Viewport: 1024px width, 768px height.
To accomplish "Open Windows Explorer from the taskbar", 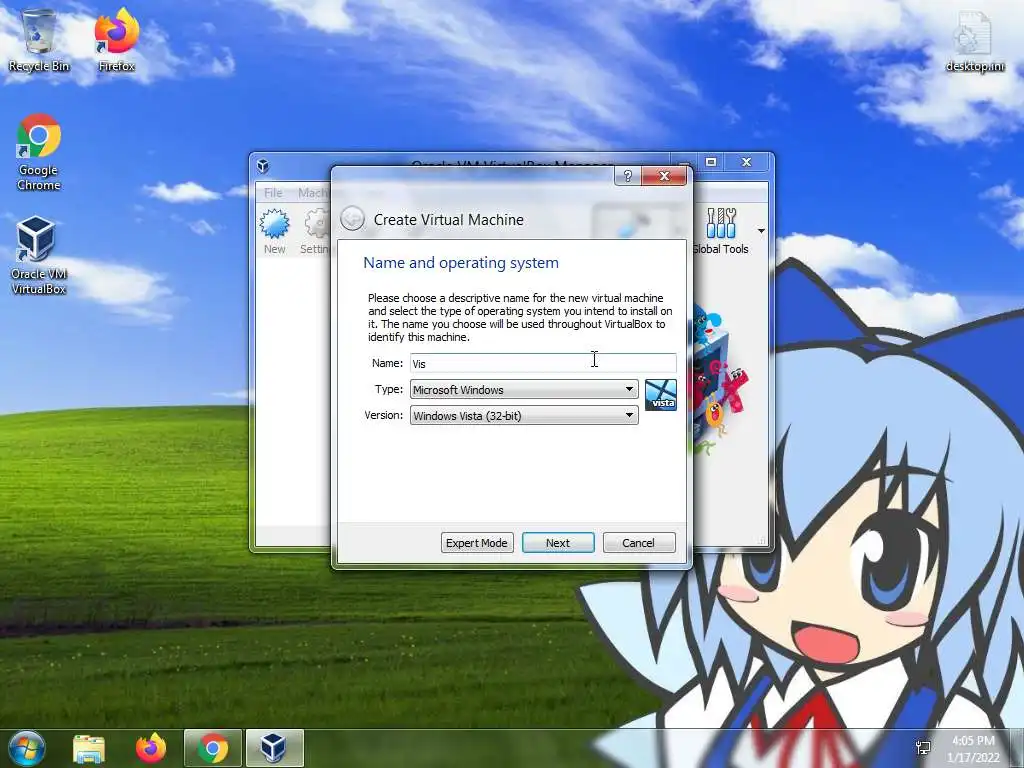I will 89,748.
